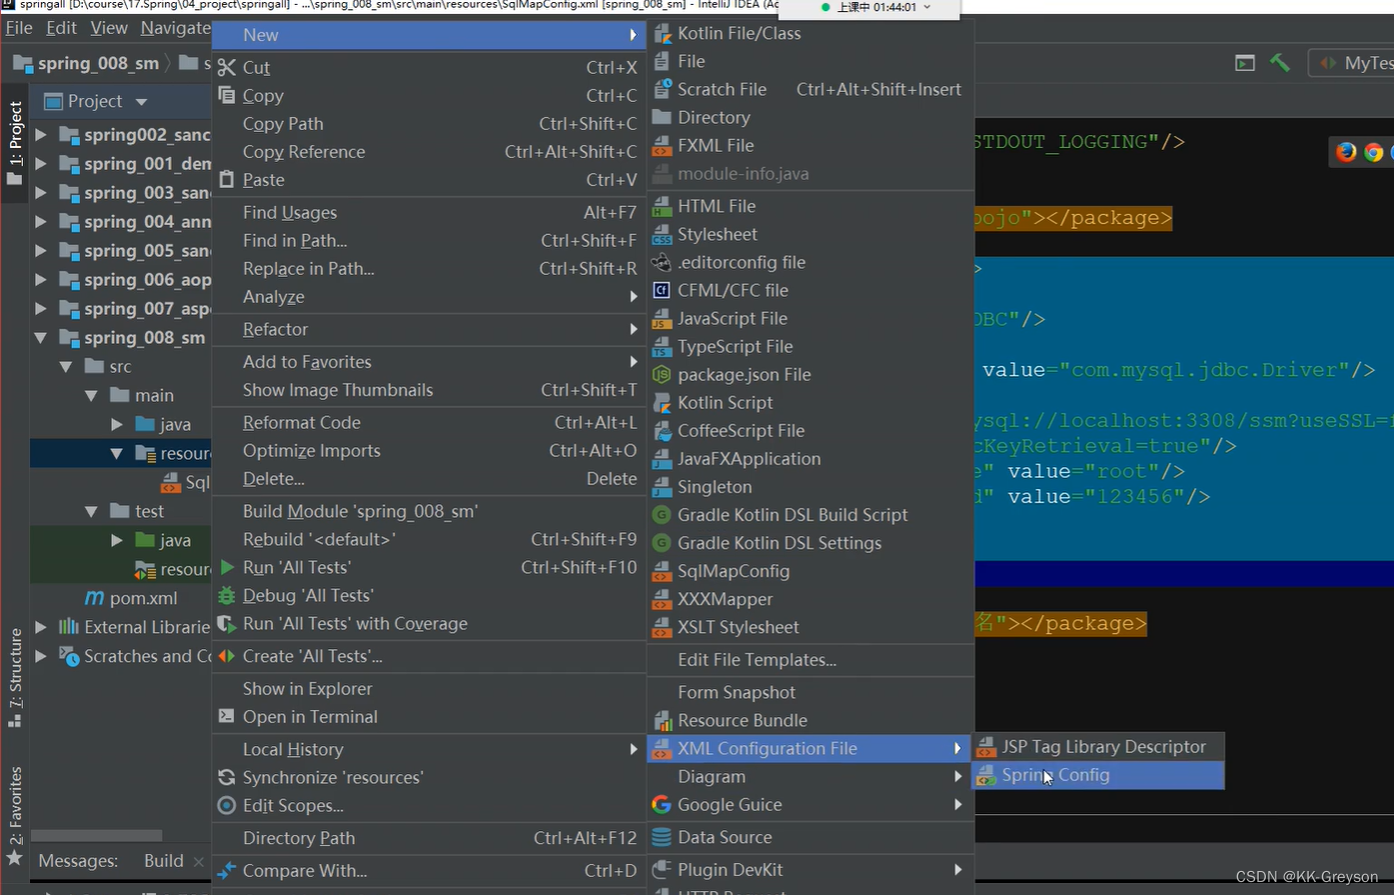Screen dimensions: 1394x895
Task: Select JSP Tag Library Descriptor
Action: 1098,747
